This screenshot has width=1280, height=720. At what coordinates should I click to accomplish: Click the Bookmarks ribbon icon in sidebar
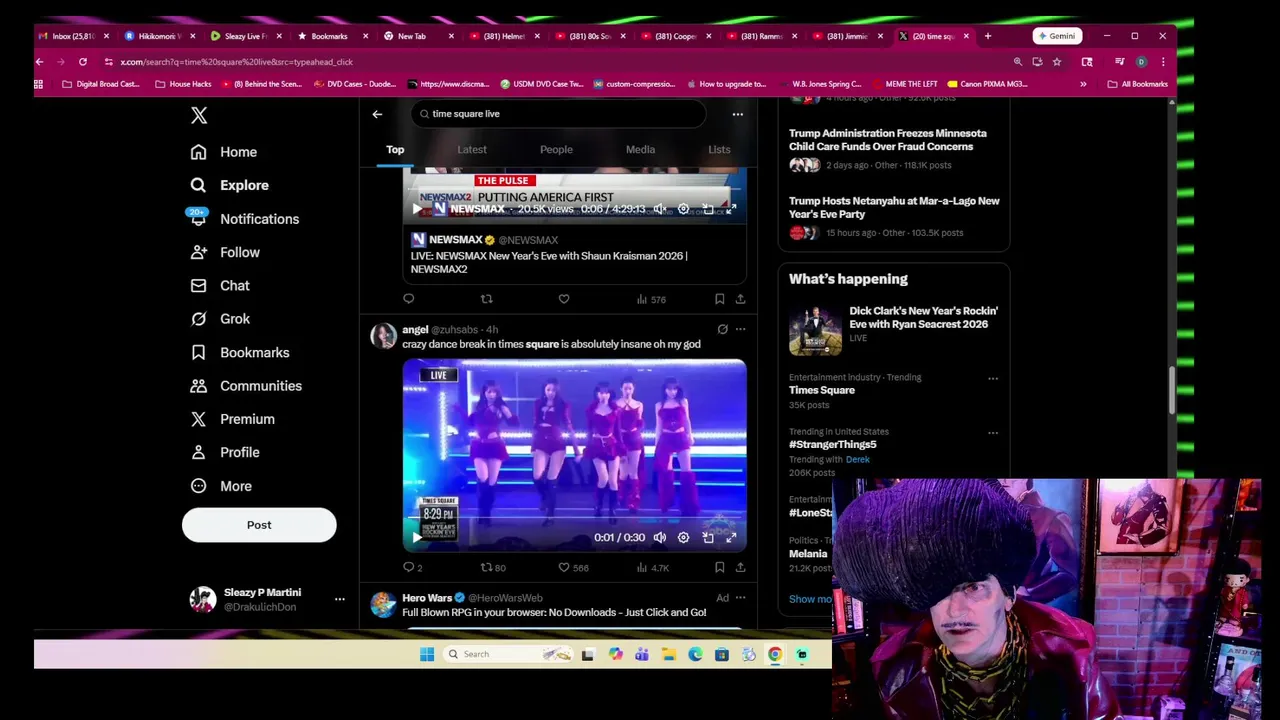pos(199,352)
